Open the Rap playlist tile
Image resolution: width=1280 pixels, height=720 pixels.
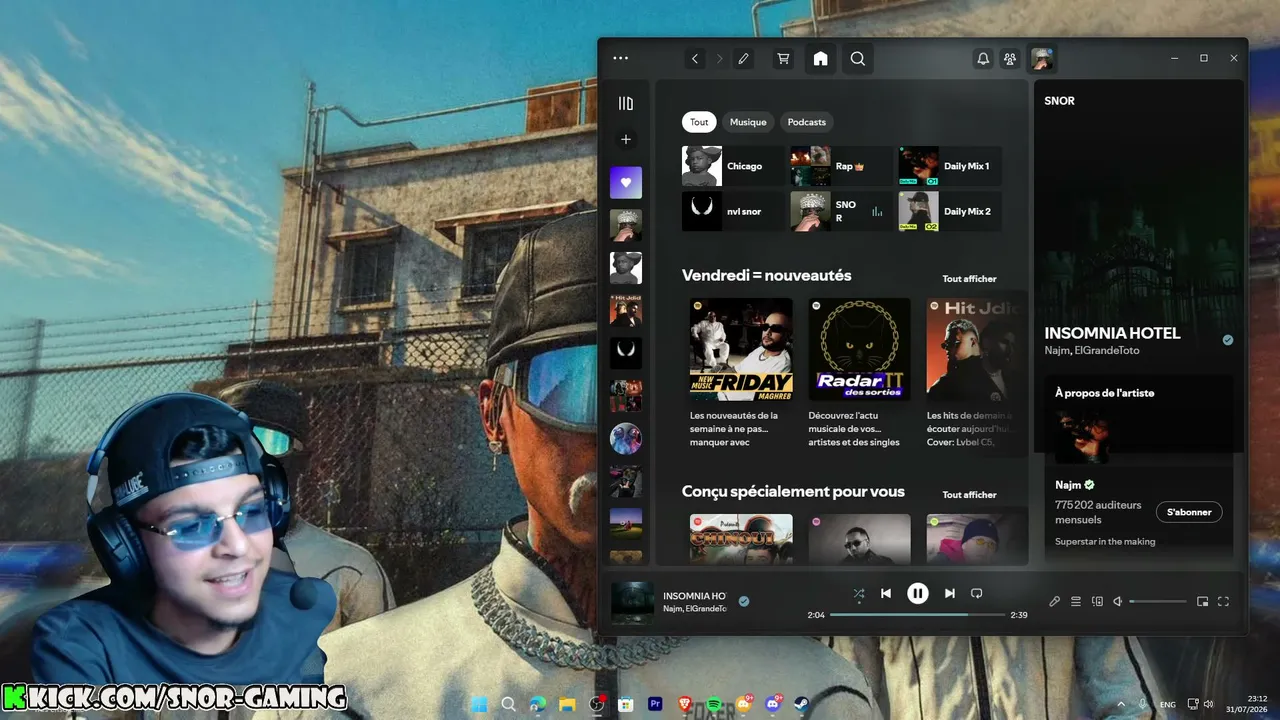[x=842, y=166]
